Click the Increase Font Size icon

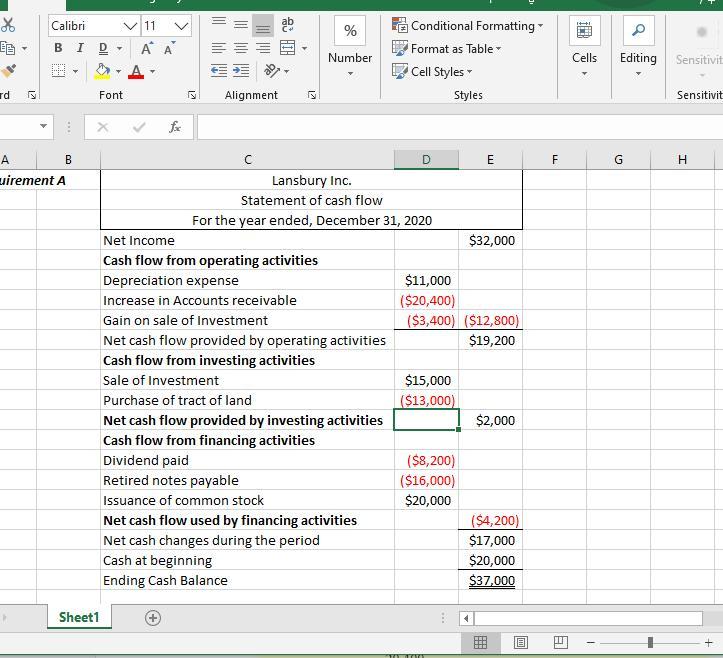(x=147, y=48)
